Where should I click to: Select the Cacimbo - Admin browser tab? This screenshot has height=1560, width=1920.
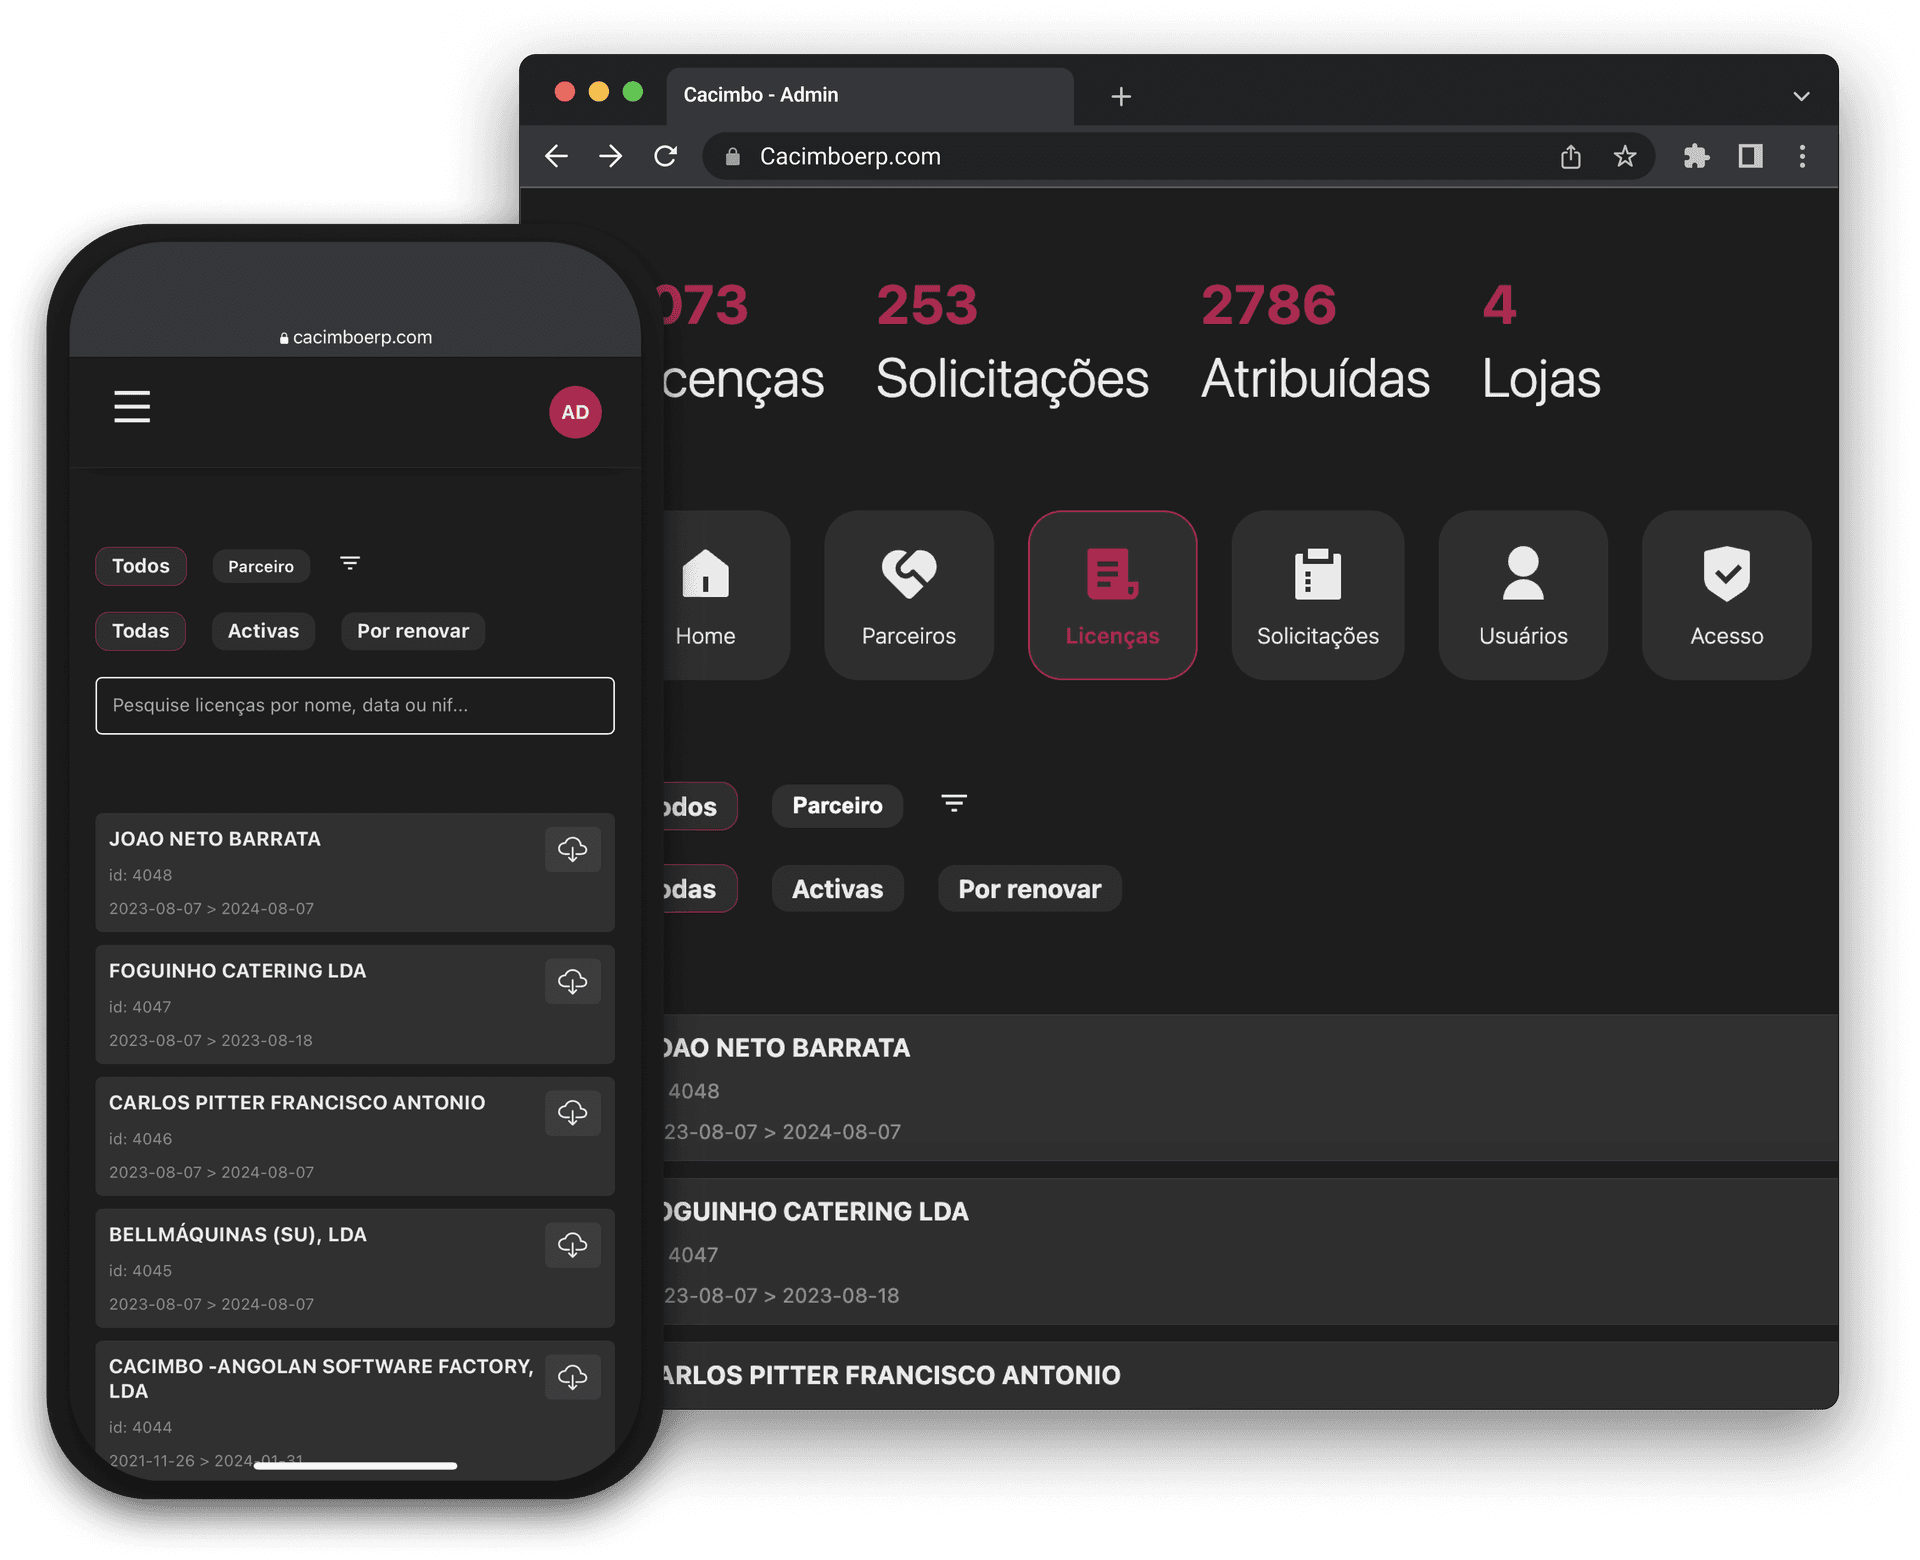tap(870, 95)
